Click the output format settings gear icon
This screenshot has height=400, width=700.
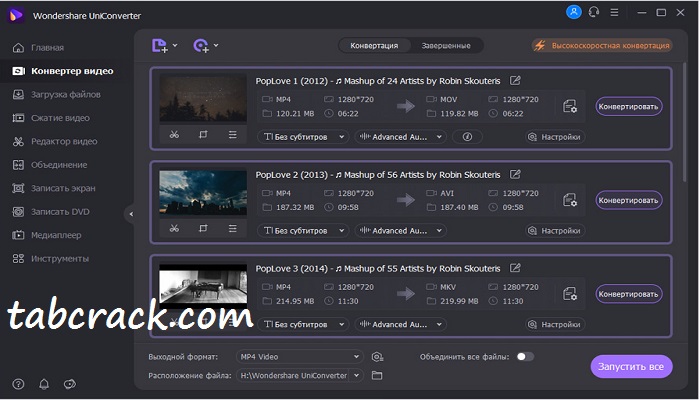377,357
